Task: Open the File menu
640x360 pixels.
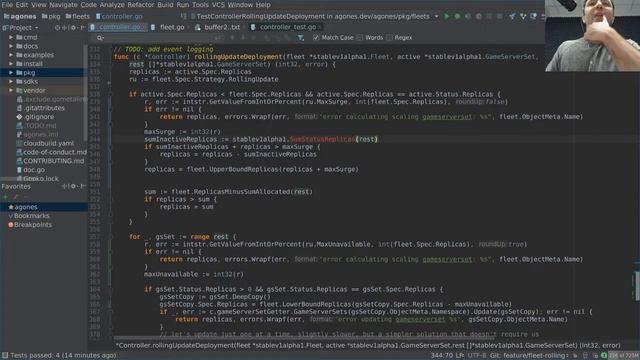Action: point(7,4)
